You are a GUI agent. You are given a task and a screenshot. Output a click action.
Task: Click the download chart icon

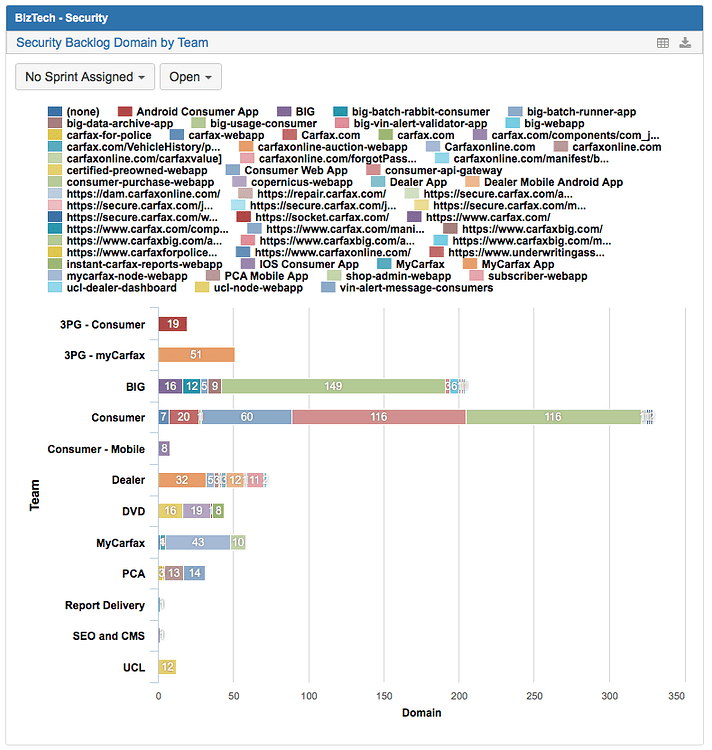tap(685, 43)
